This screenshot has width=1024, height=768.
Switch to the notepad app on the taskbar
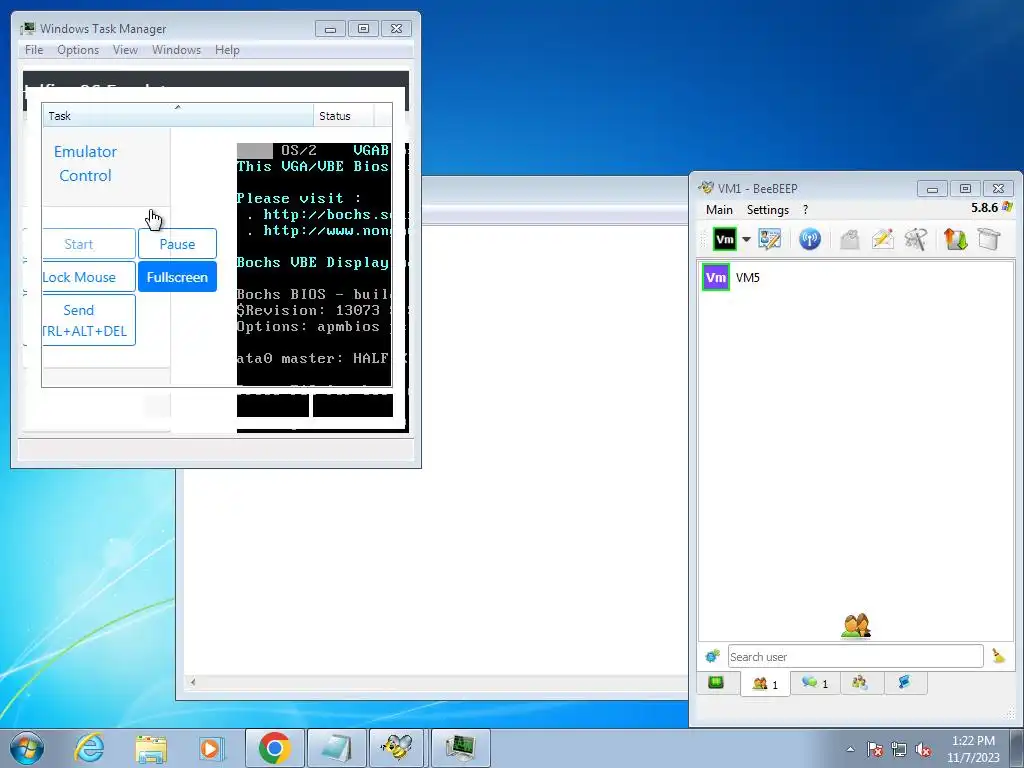[x=336, y=748]
